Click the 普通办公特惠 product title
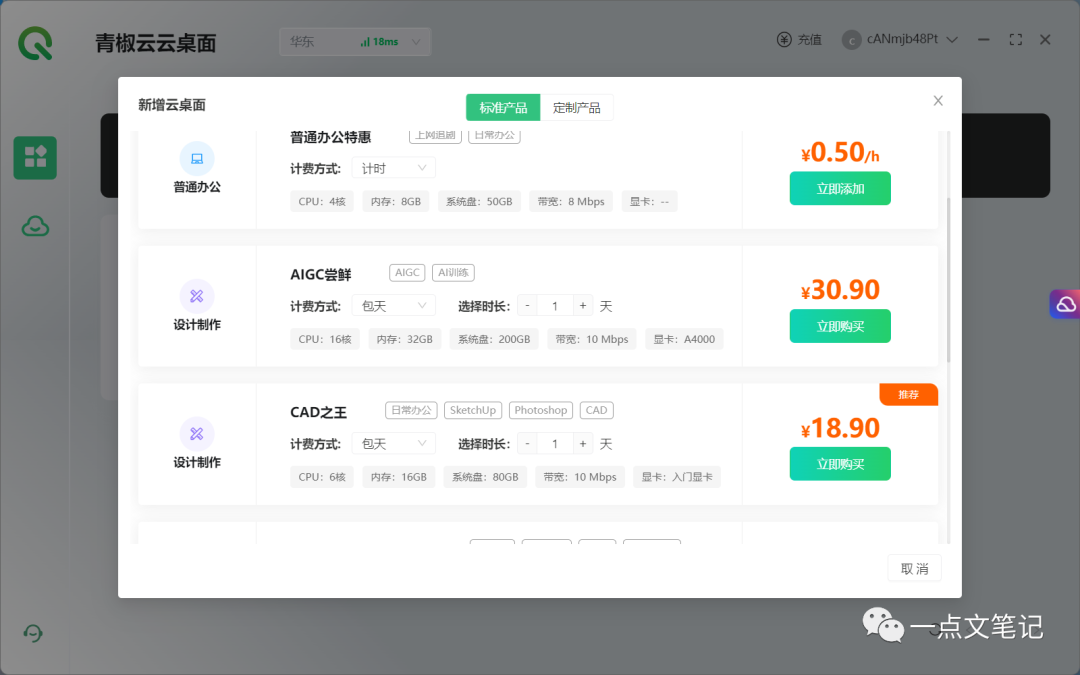Screen dimensions: 1080x675 point(331,137)
